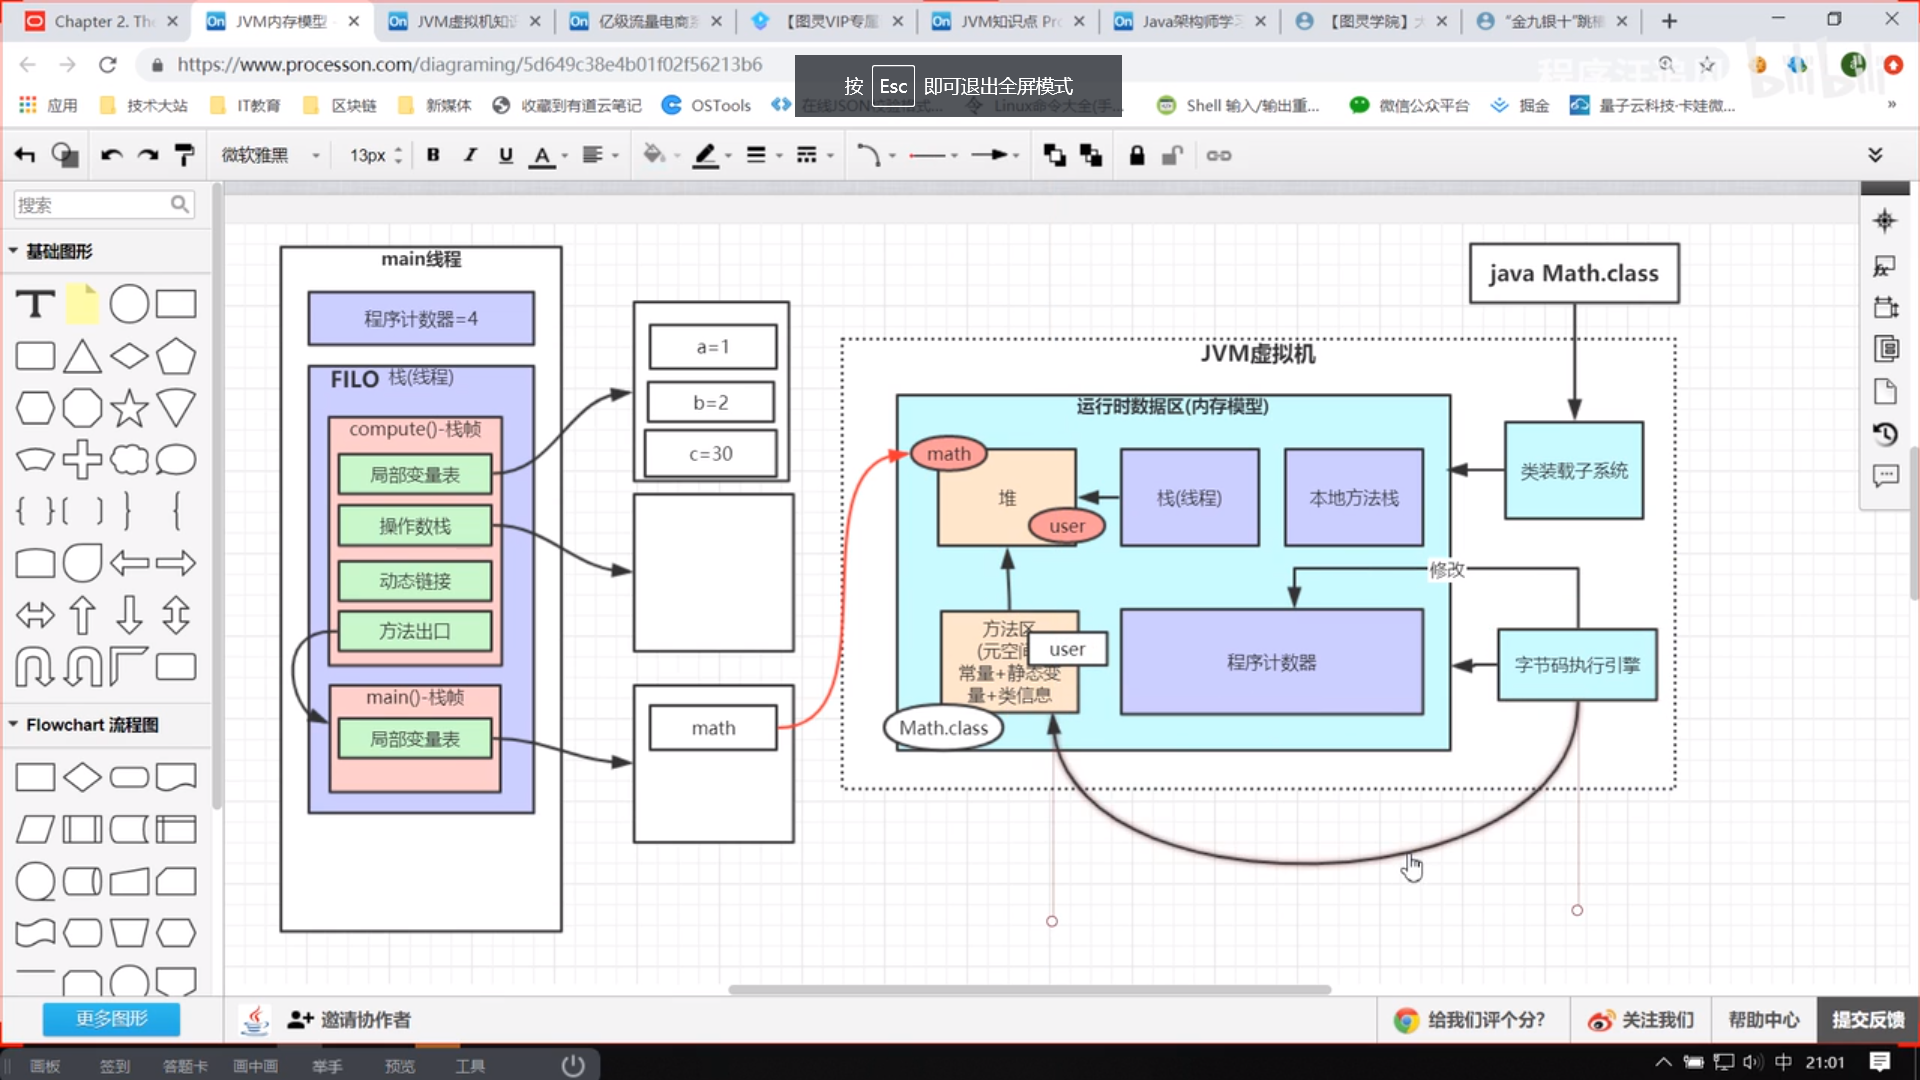Open the OSTools bookmark
This screenshot has height=1080, width=1920.
point(706,105)
